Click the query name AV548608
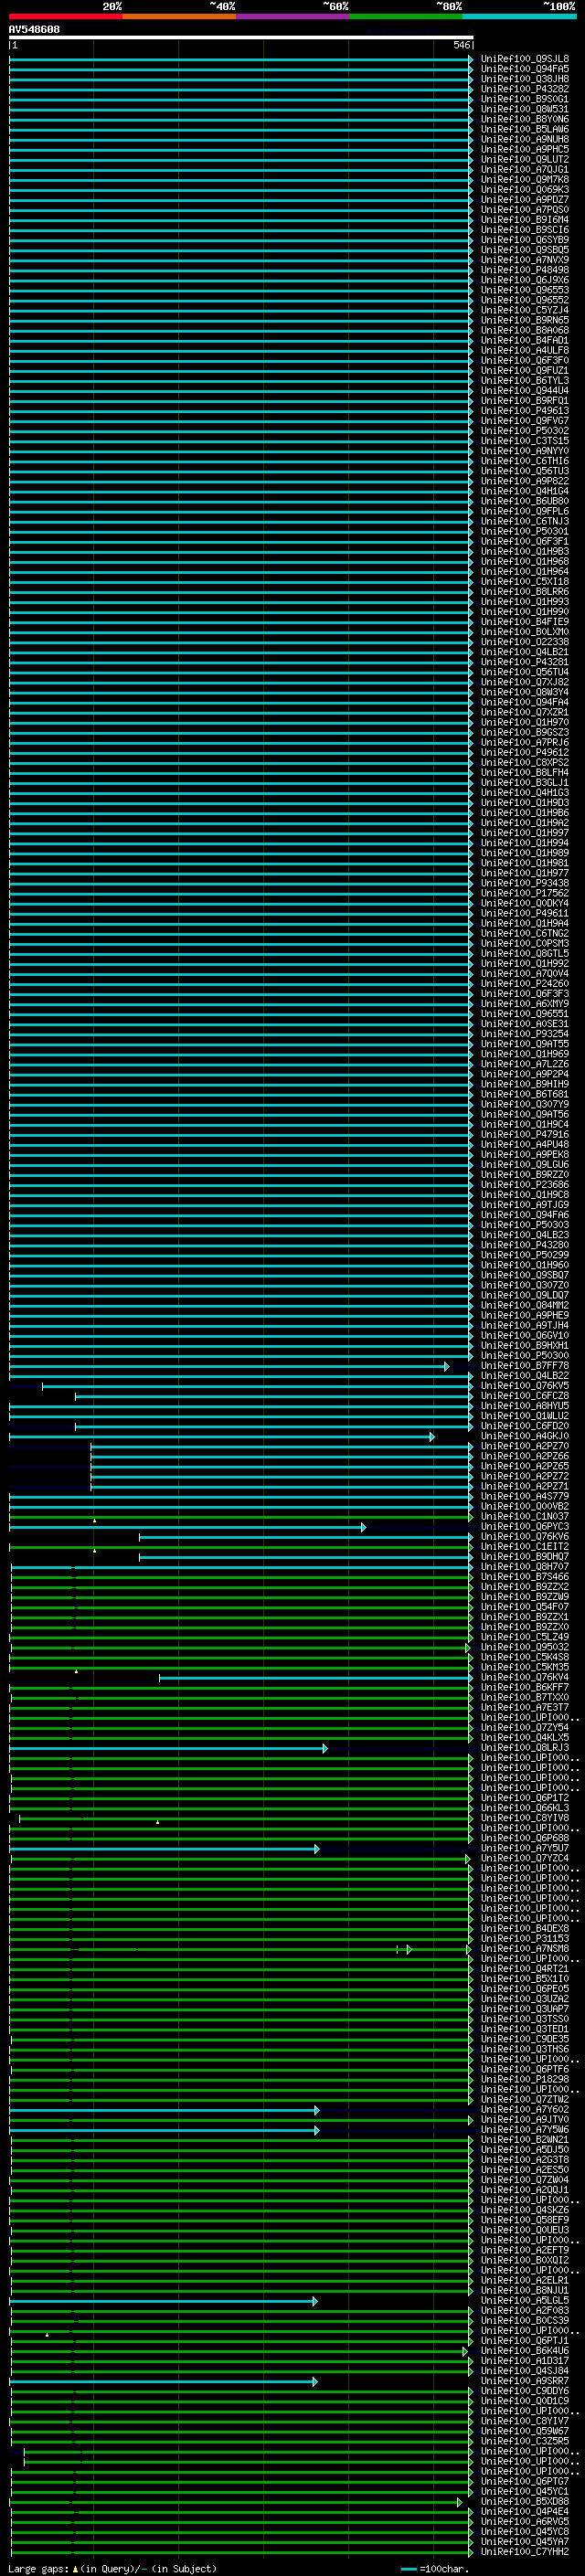The image size is (585, 2576). (x=34, y=29)
